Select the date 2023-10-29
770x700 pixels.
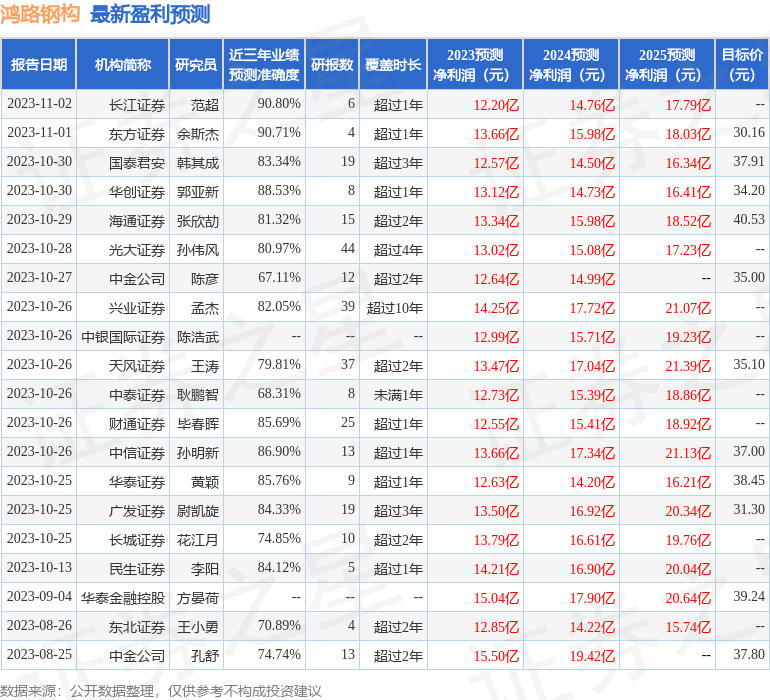(x=39, y=220)
